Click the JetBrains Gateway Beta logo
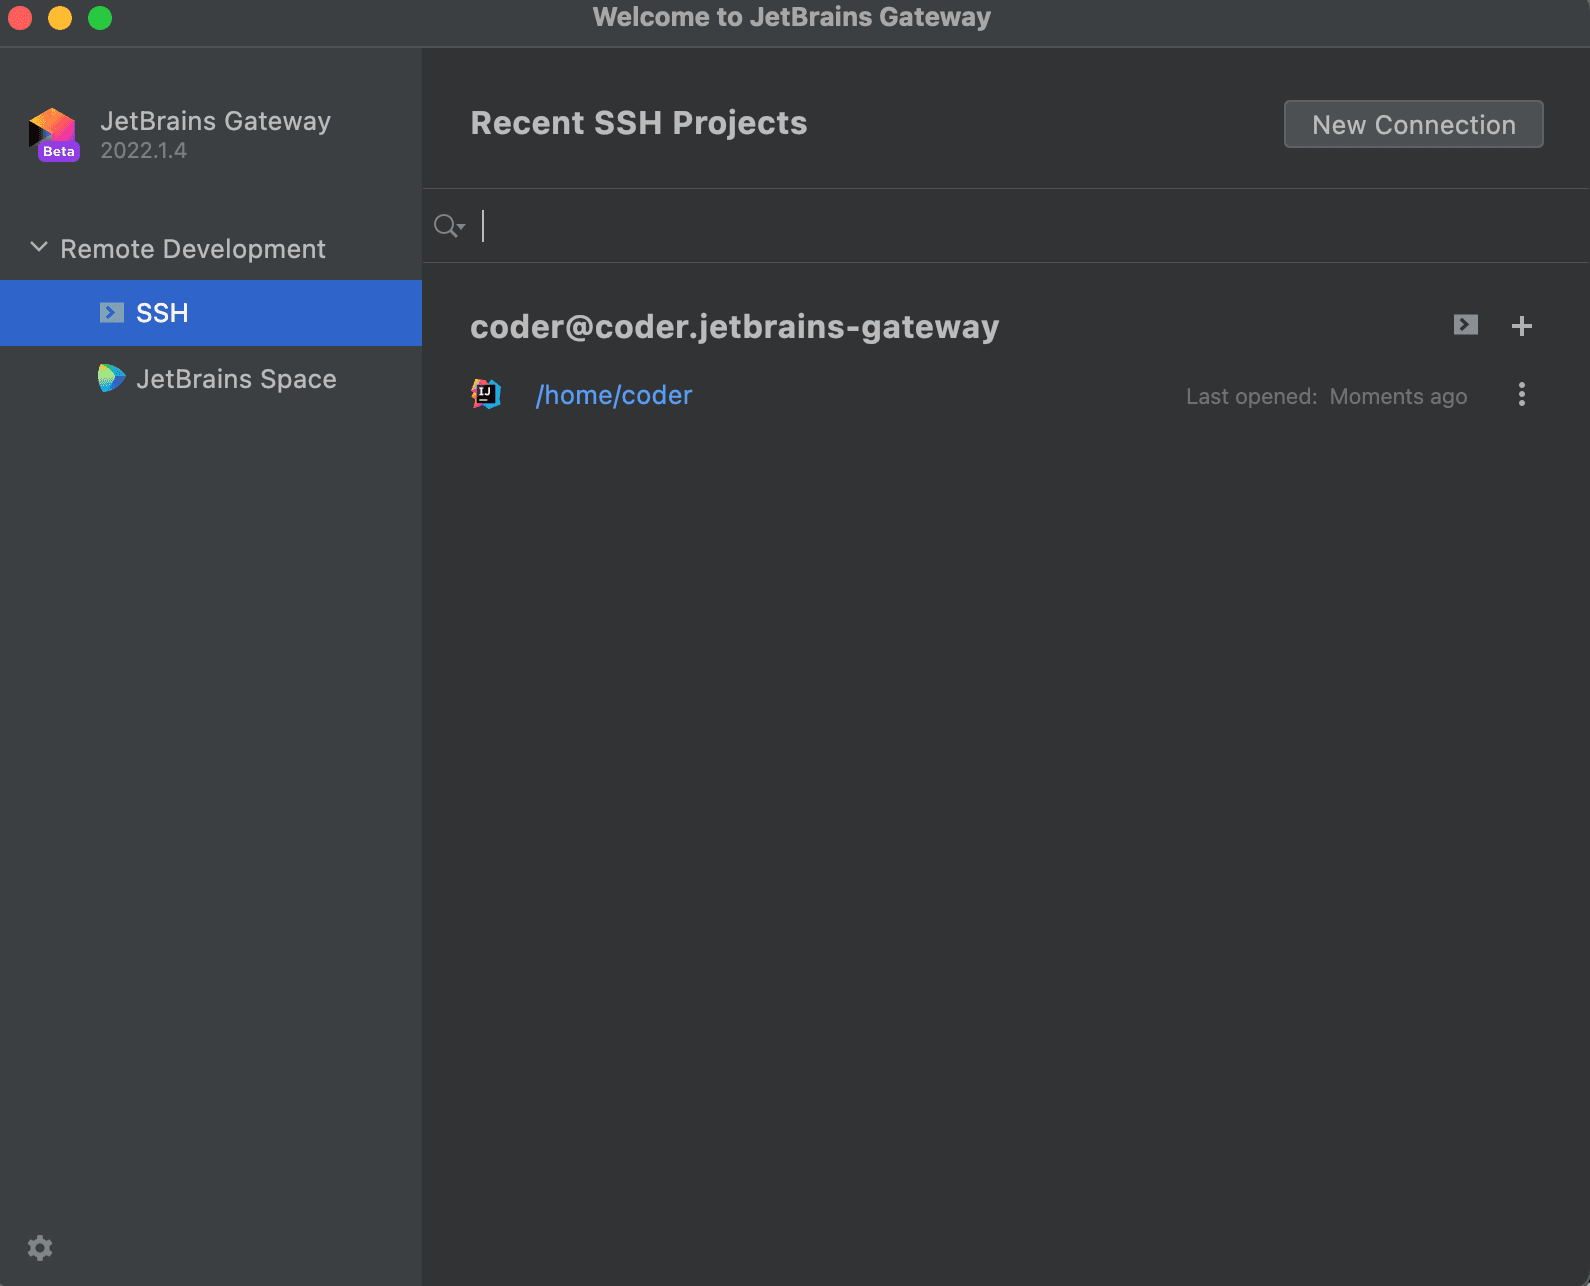Screen dimensions: 1590x1286 pyautogui.click(x=54, y=135)
